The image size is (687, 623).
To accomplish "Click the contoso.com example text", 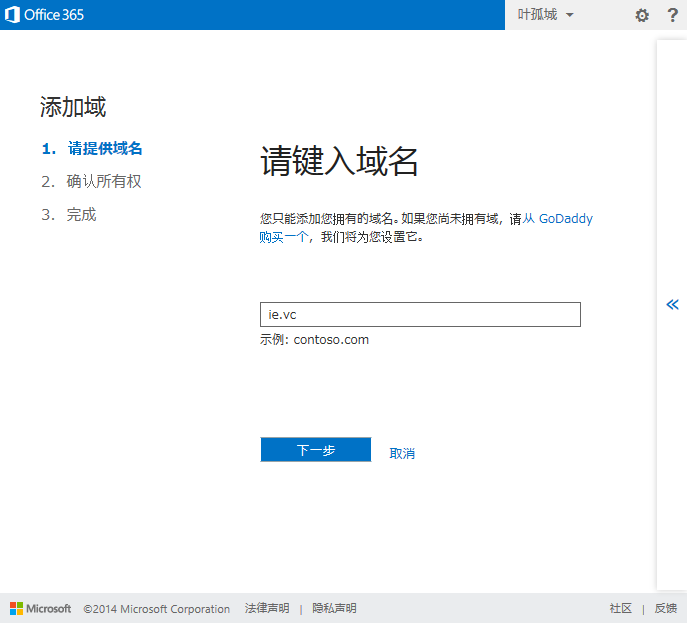I will click(331, 340).
